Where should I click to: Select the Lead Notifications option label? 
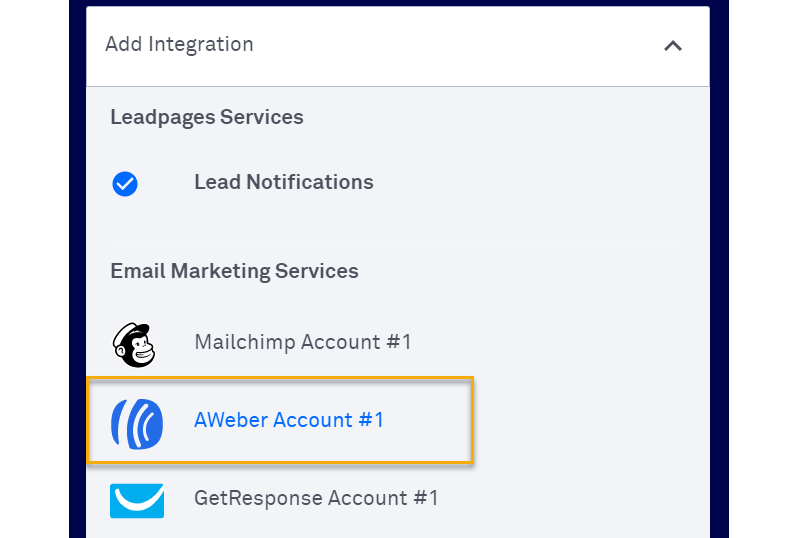(x=283, y=183)
